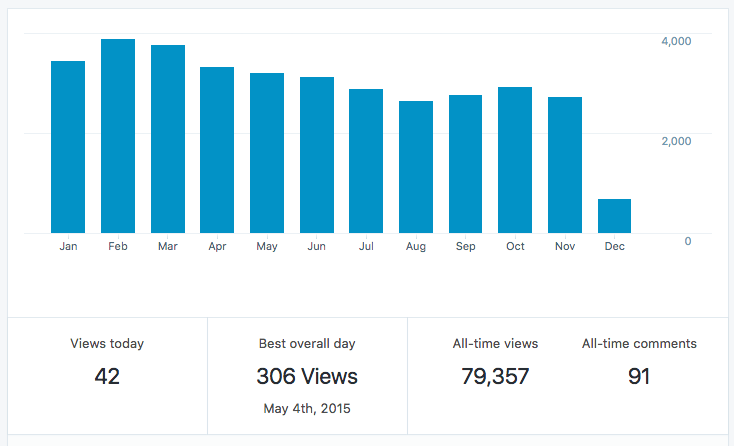Click the All-time comments heading

pyautogui.click(x=639, y=344)
